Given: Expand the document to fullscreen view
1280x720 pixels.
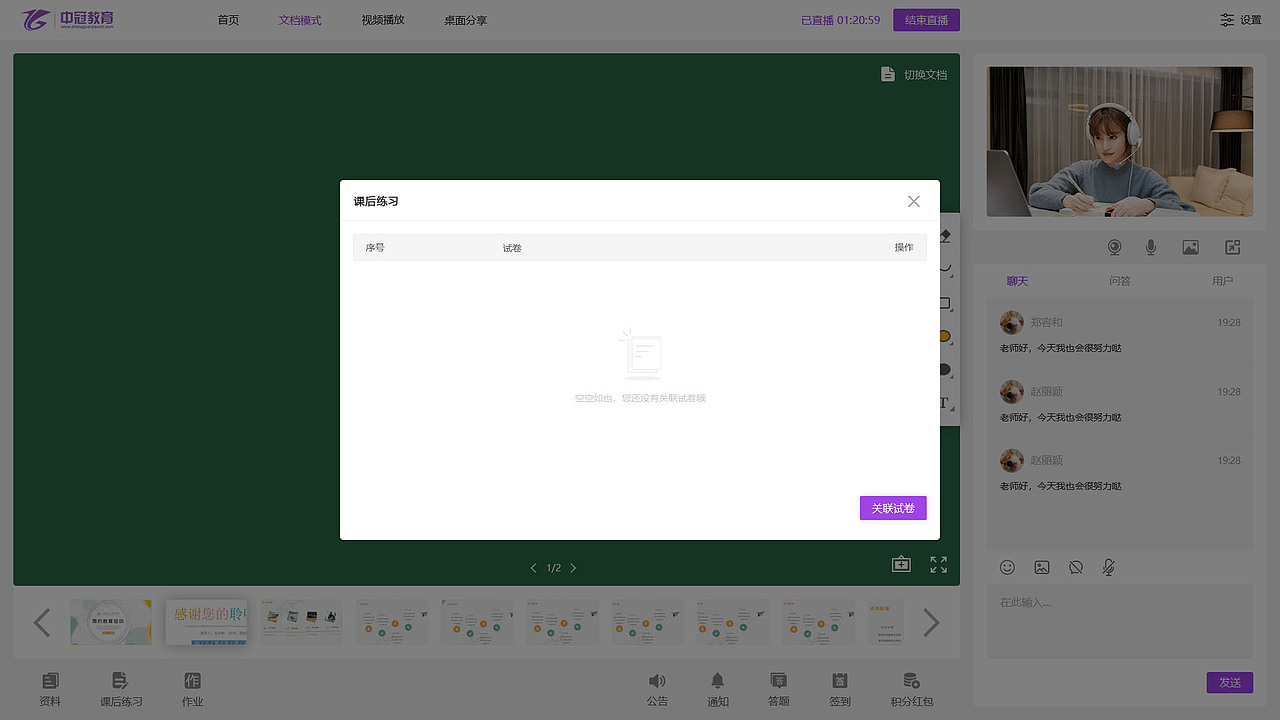Looking at the screenshot, I should click(938, 563).
